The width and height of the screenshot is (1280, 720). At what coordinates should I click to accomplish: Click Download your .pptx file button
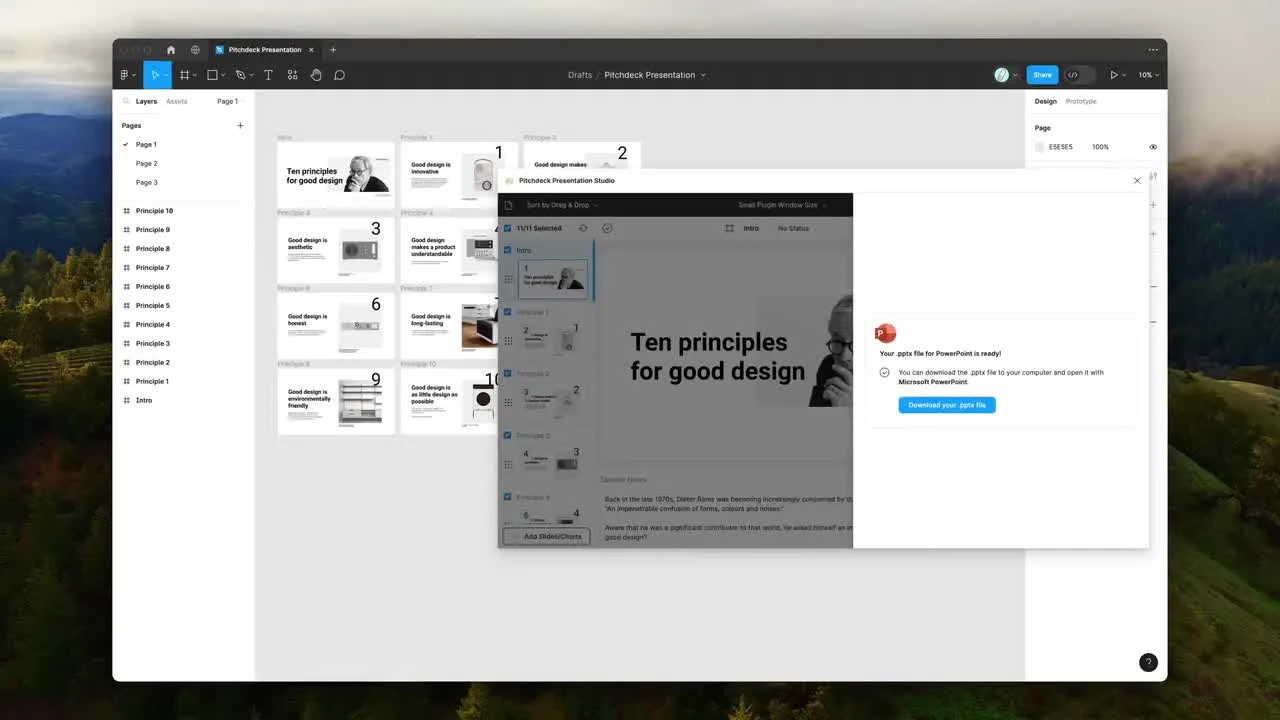click(947, 405)
